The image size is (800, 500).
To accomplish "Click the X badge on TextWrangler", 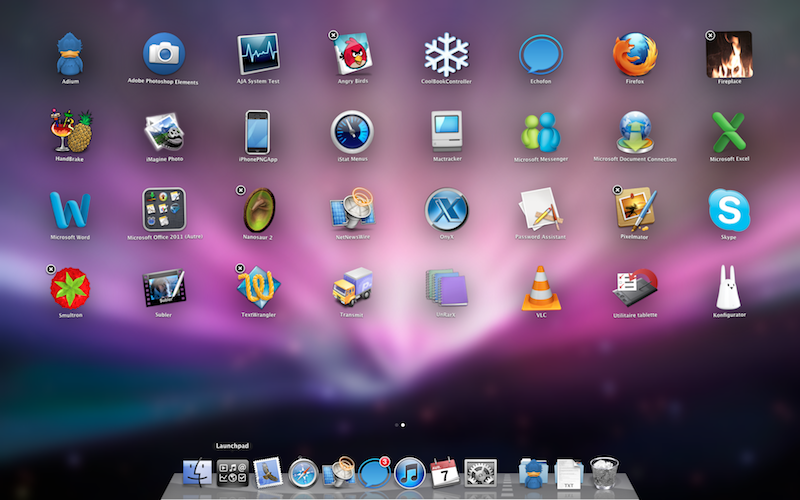I will point(240,268).
